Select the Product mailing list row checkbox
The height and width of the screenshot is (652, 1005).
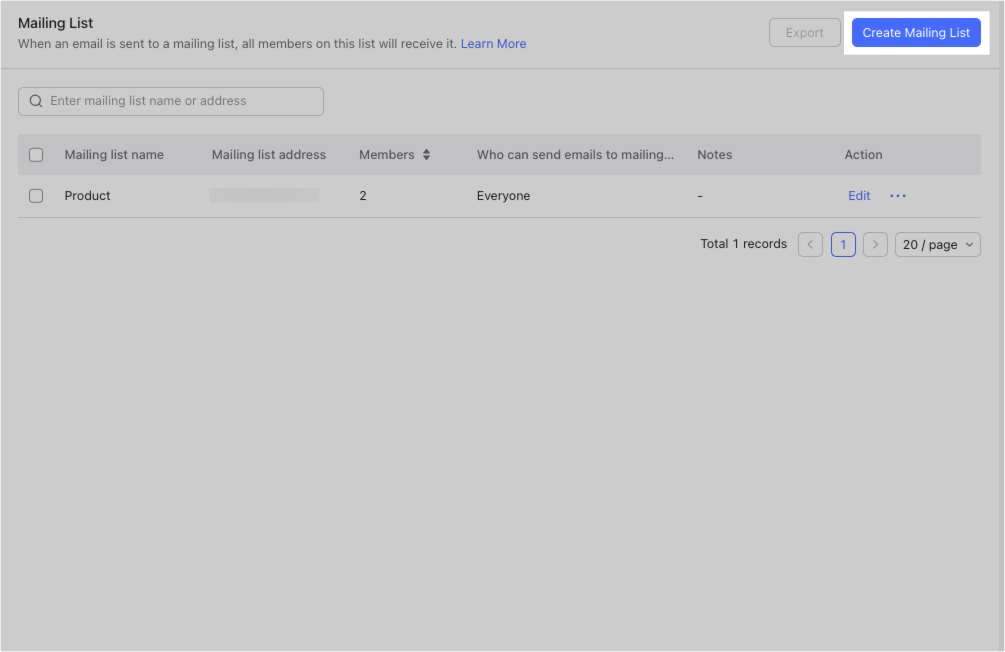36,195
